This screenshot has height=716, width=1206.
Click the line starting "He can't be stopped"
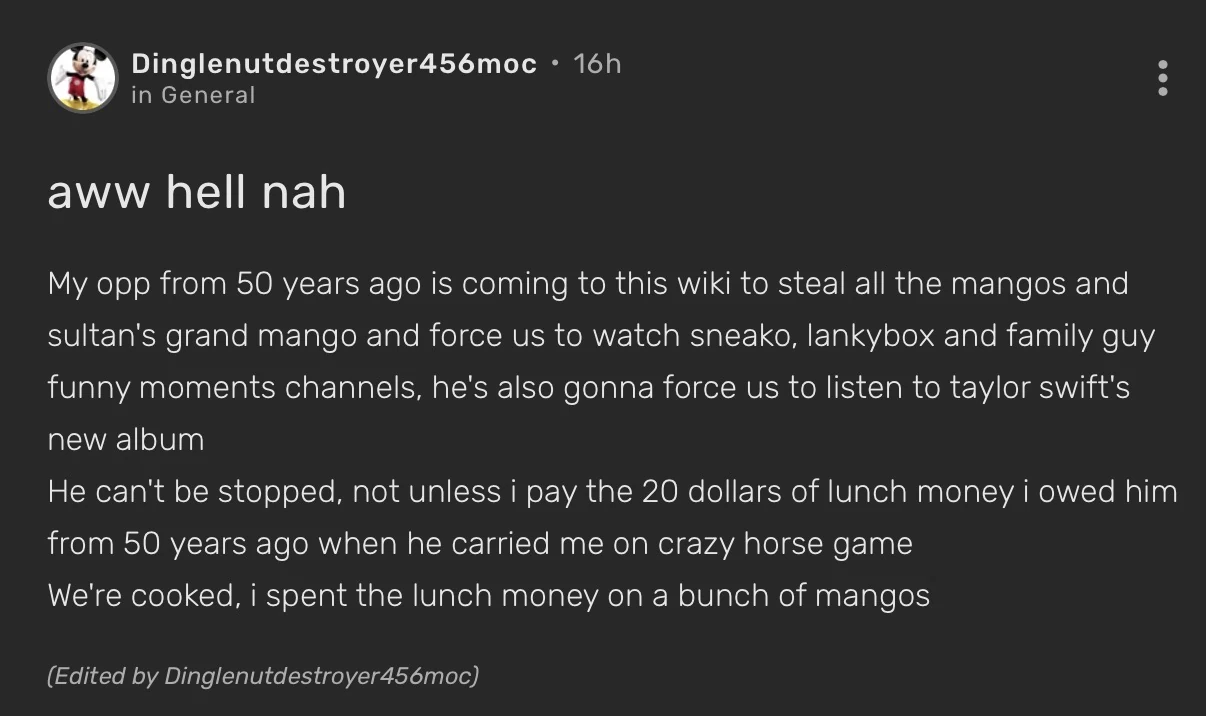coord(611,492)
